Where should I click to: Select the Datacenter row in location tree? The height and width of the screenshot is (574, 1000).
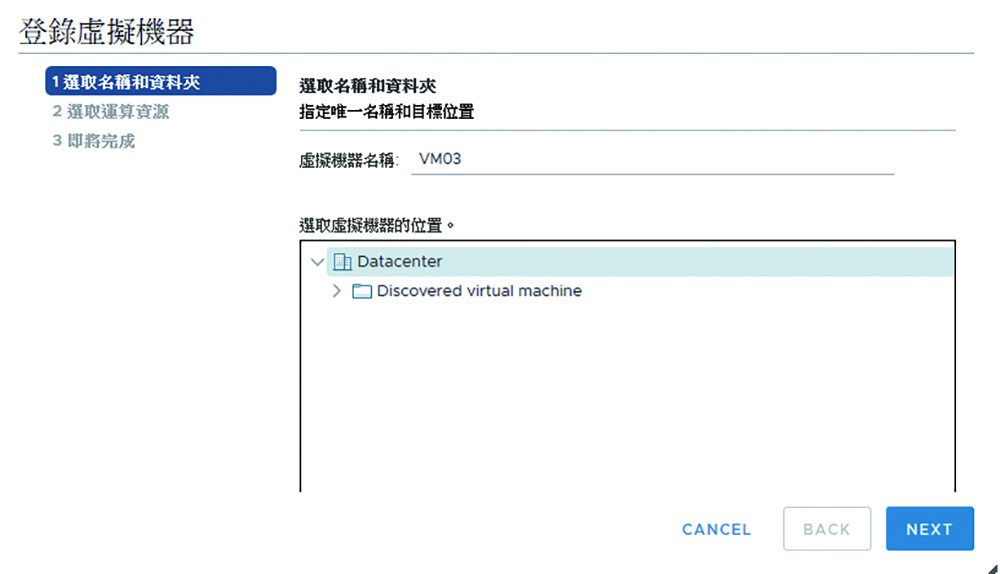click(640, 261)
